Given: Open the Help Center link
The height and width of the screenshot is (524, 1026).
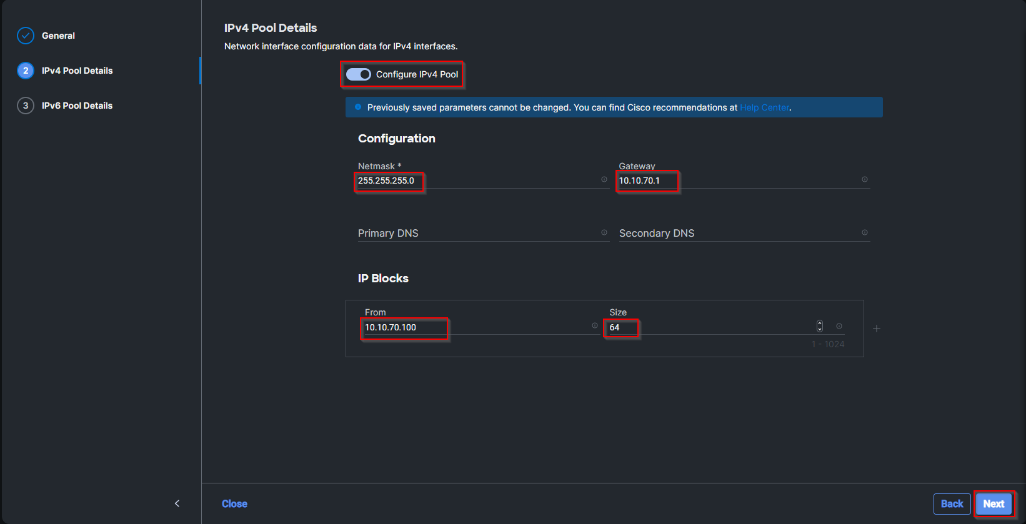Looking at the screenshot, I should click(x=765, y=107).
